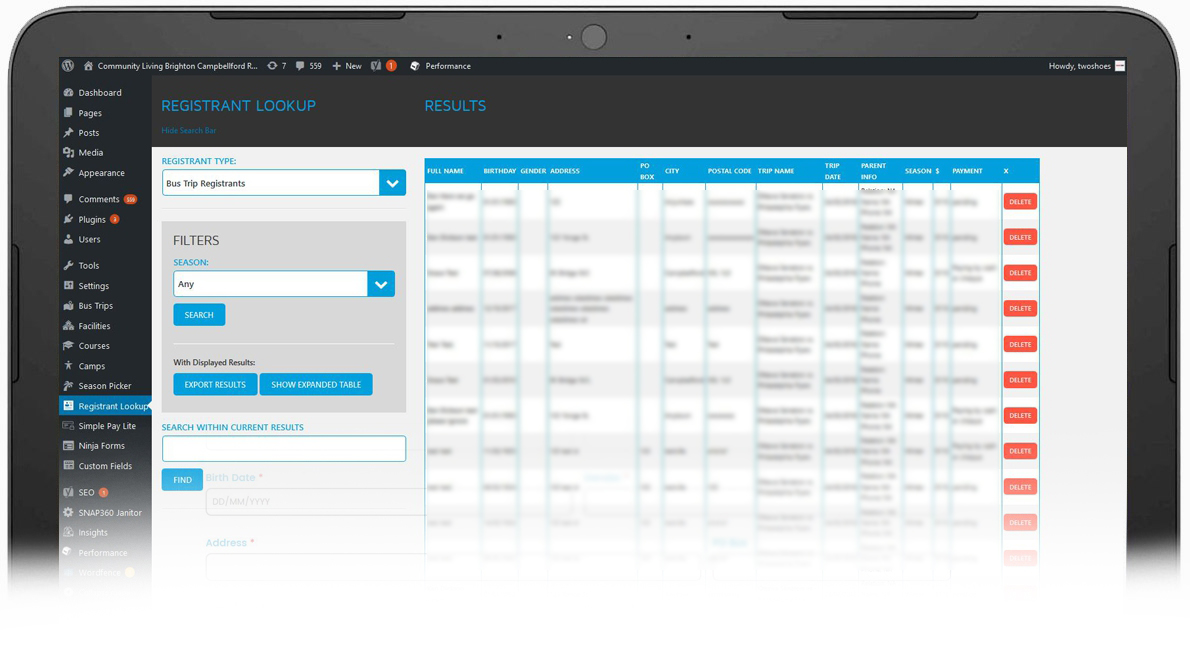Select the Bus Trip Registrants combo box
The width and height of the screenshot is (1190, 661).
[x=284, y=183]
